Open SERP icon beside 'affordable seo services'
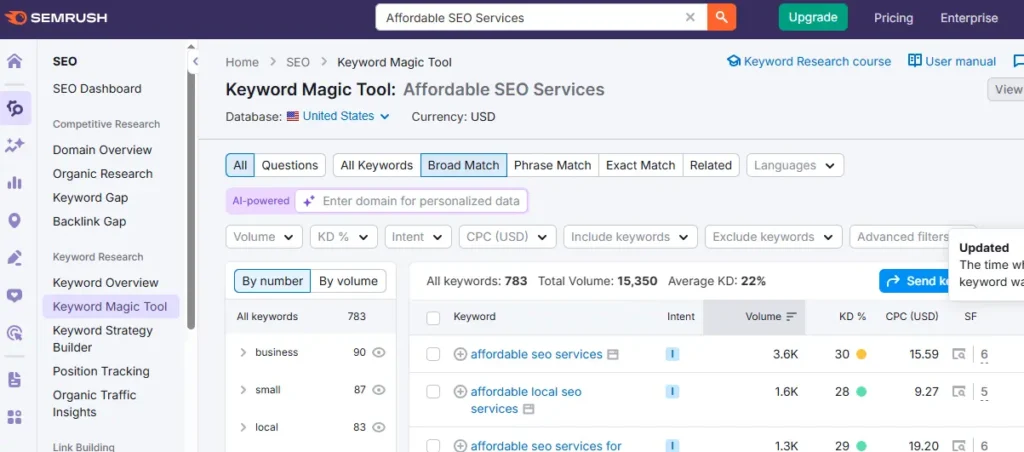Image resolution: width=1024 pixels, height=452 pixels. pyautogui.click(x=613, y=355)
